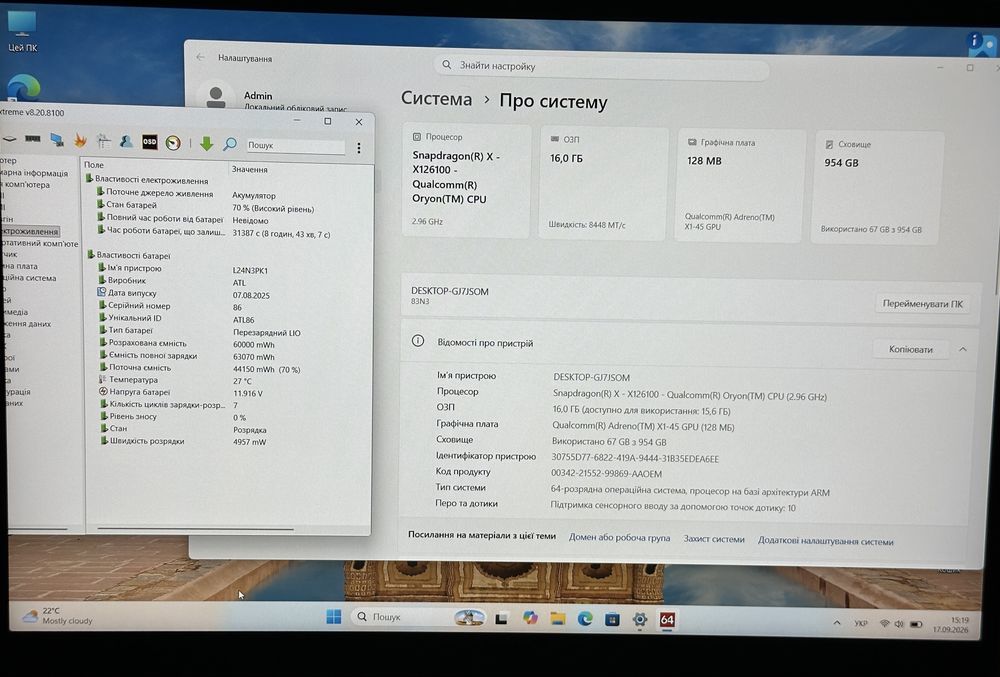Click the AIDA64 horizontal scrollbar under the list

[x=196, y=528]
